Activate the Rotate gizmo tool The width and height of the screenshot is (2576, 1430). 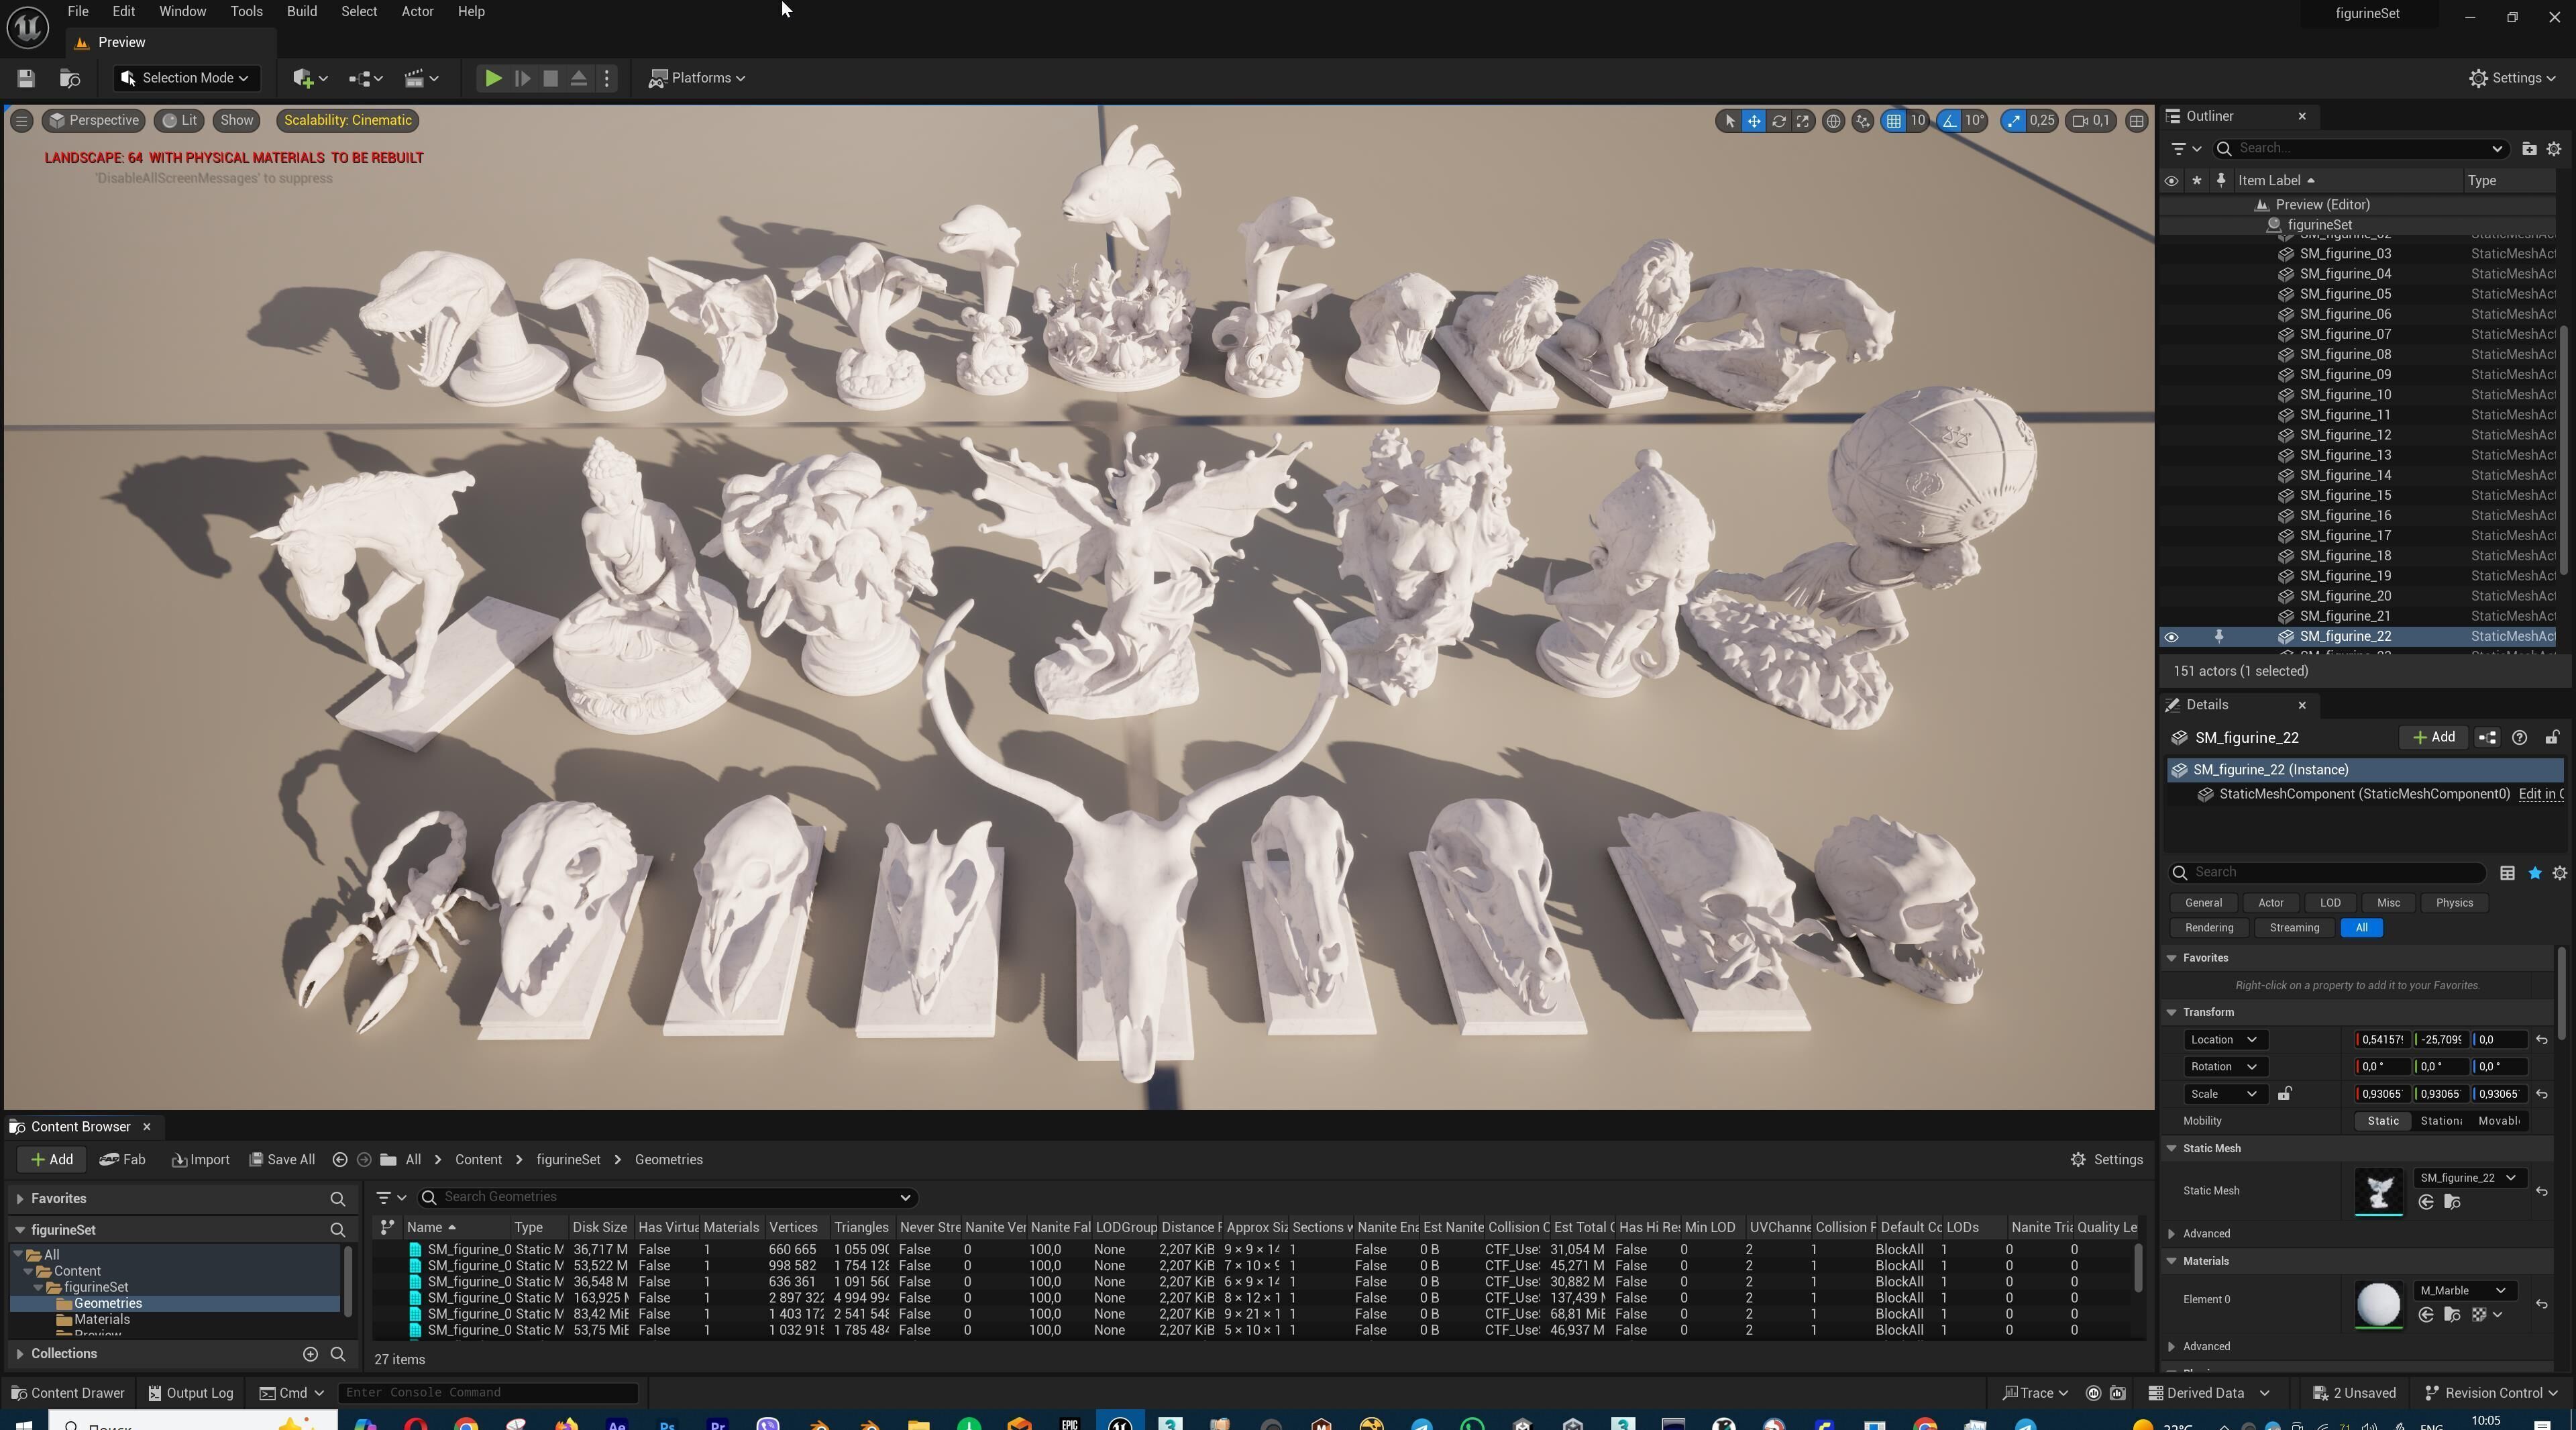(1779, 121)
